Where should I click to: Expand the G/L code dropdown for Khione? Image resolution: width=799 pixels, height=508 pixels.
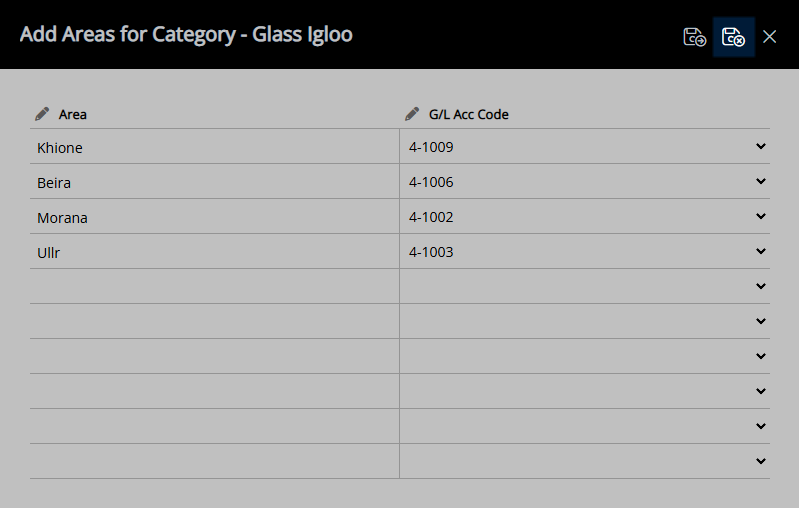click(x=760, y=146)
